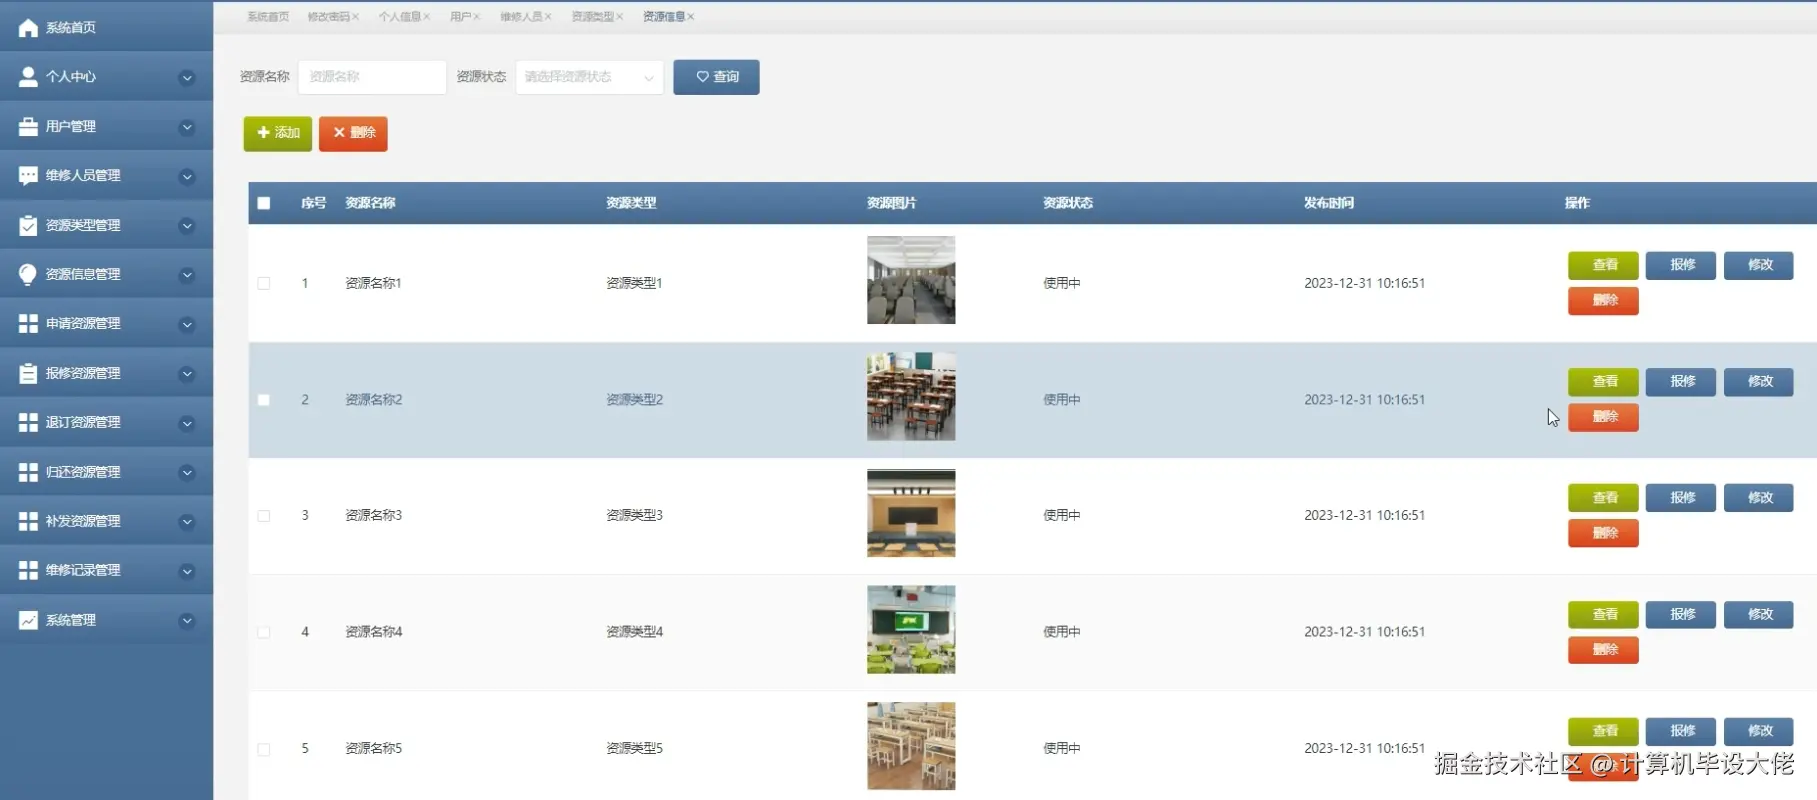Expand 报修资源管理 menu chevron
The image size is (1817, 800).
tap(186, 374)
